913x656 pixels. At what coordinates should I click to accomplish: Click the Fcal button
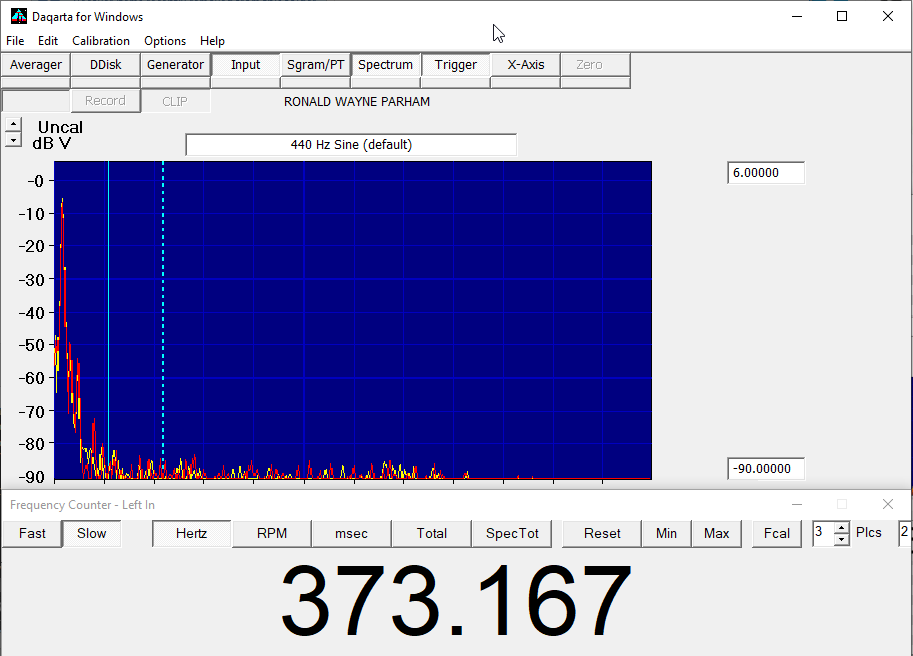point(777,533)
